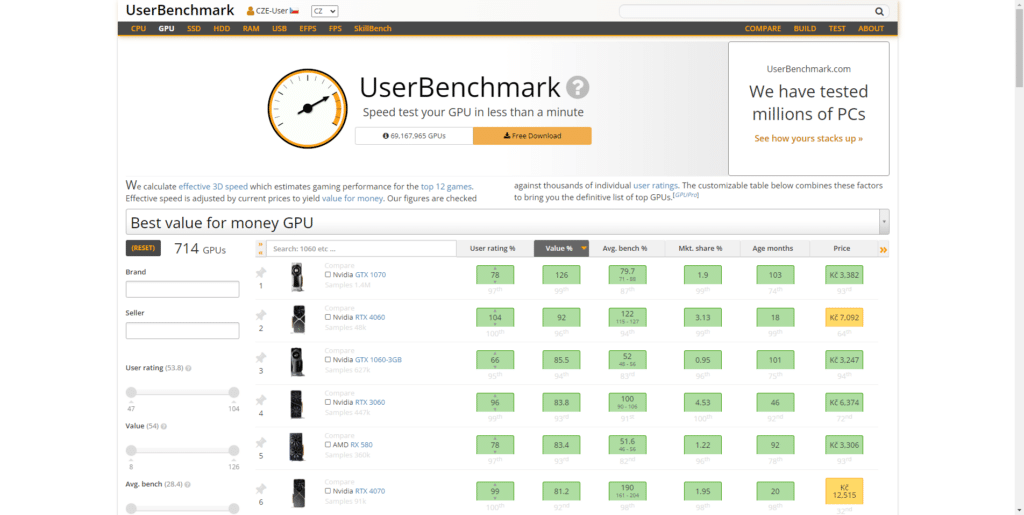Open the CZ country dropdown
This screenshot has height=515, width=1024.
coord(324,11)
